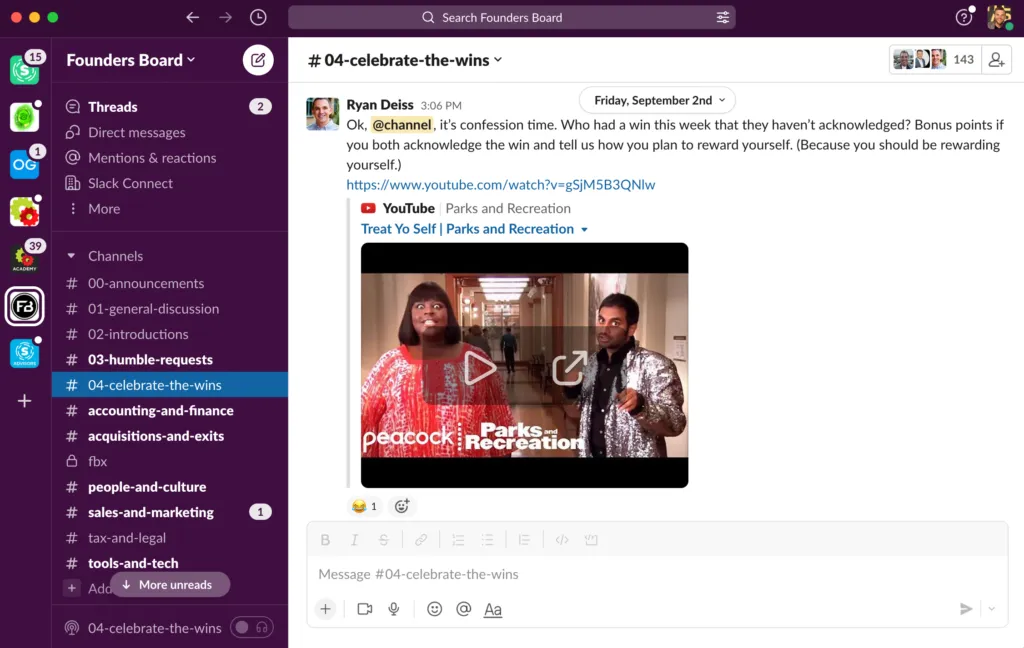This screenshot has width=1024, height=648.
Task: Open search filter options icon
Action: click(x=722, y=18)
